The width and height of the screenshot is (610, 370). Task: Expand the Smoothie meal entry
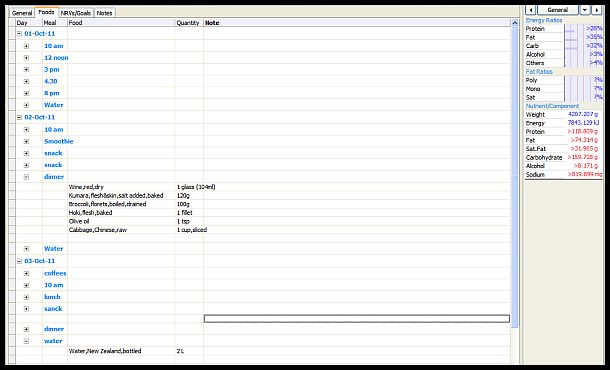coord(26,142)
